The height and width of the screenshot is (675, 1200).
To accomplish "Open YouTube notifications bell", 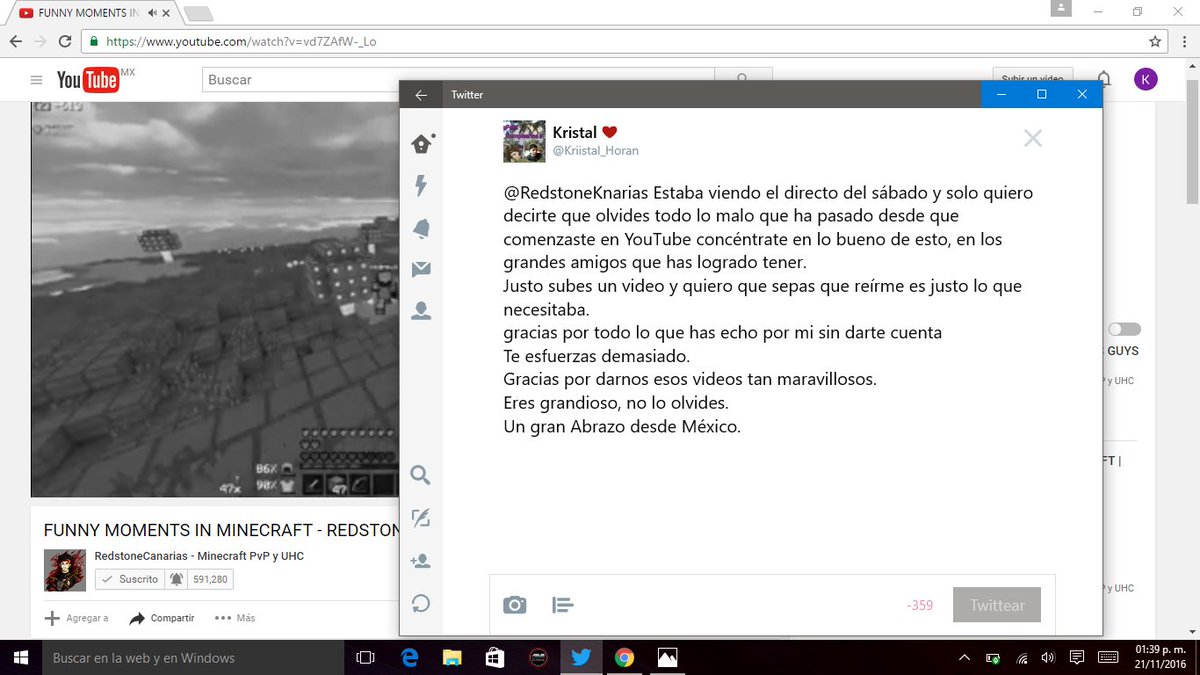I will (x=1104, y=79).
